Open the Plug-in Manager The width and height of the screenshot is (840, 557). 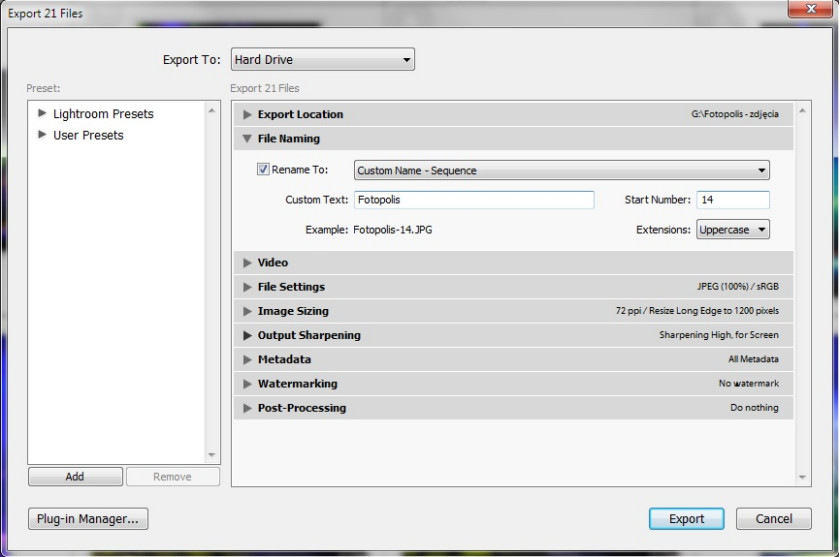click(88, 518)
